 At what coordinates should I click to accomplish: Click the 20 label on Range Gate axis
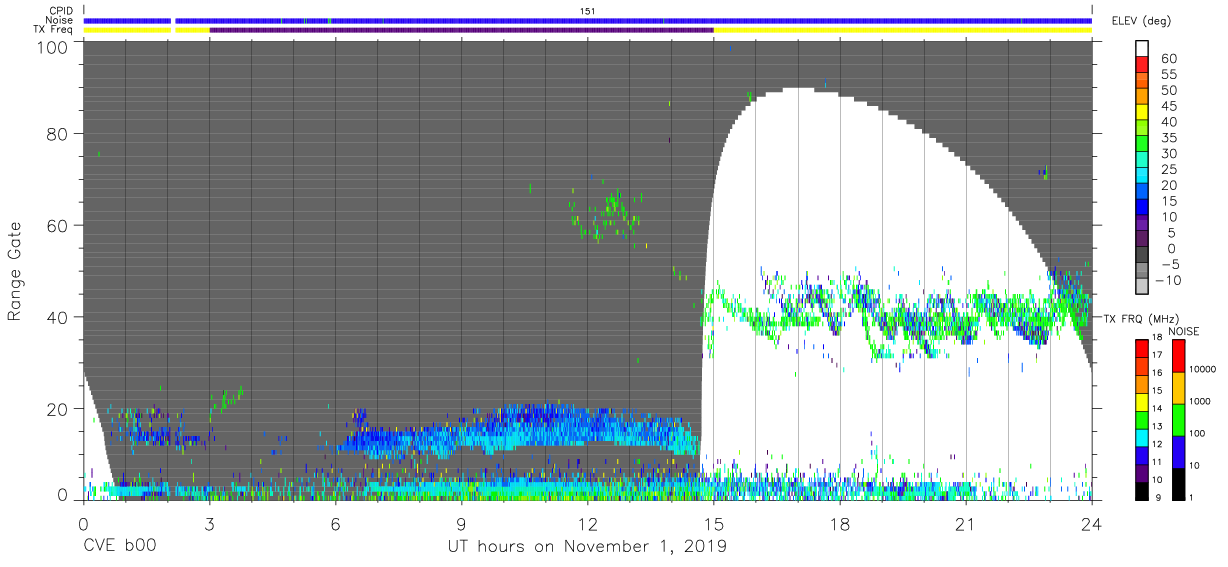click(x=58, y=408)
